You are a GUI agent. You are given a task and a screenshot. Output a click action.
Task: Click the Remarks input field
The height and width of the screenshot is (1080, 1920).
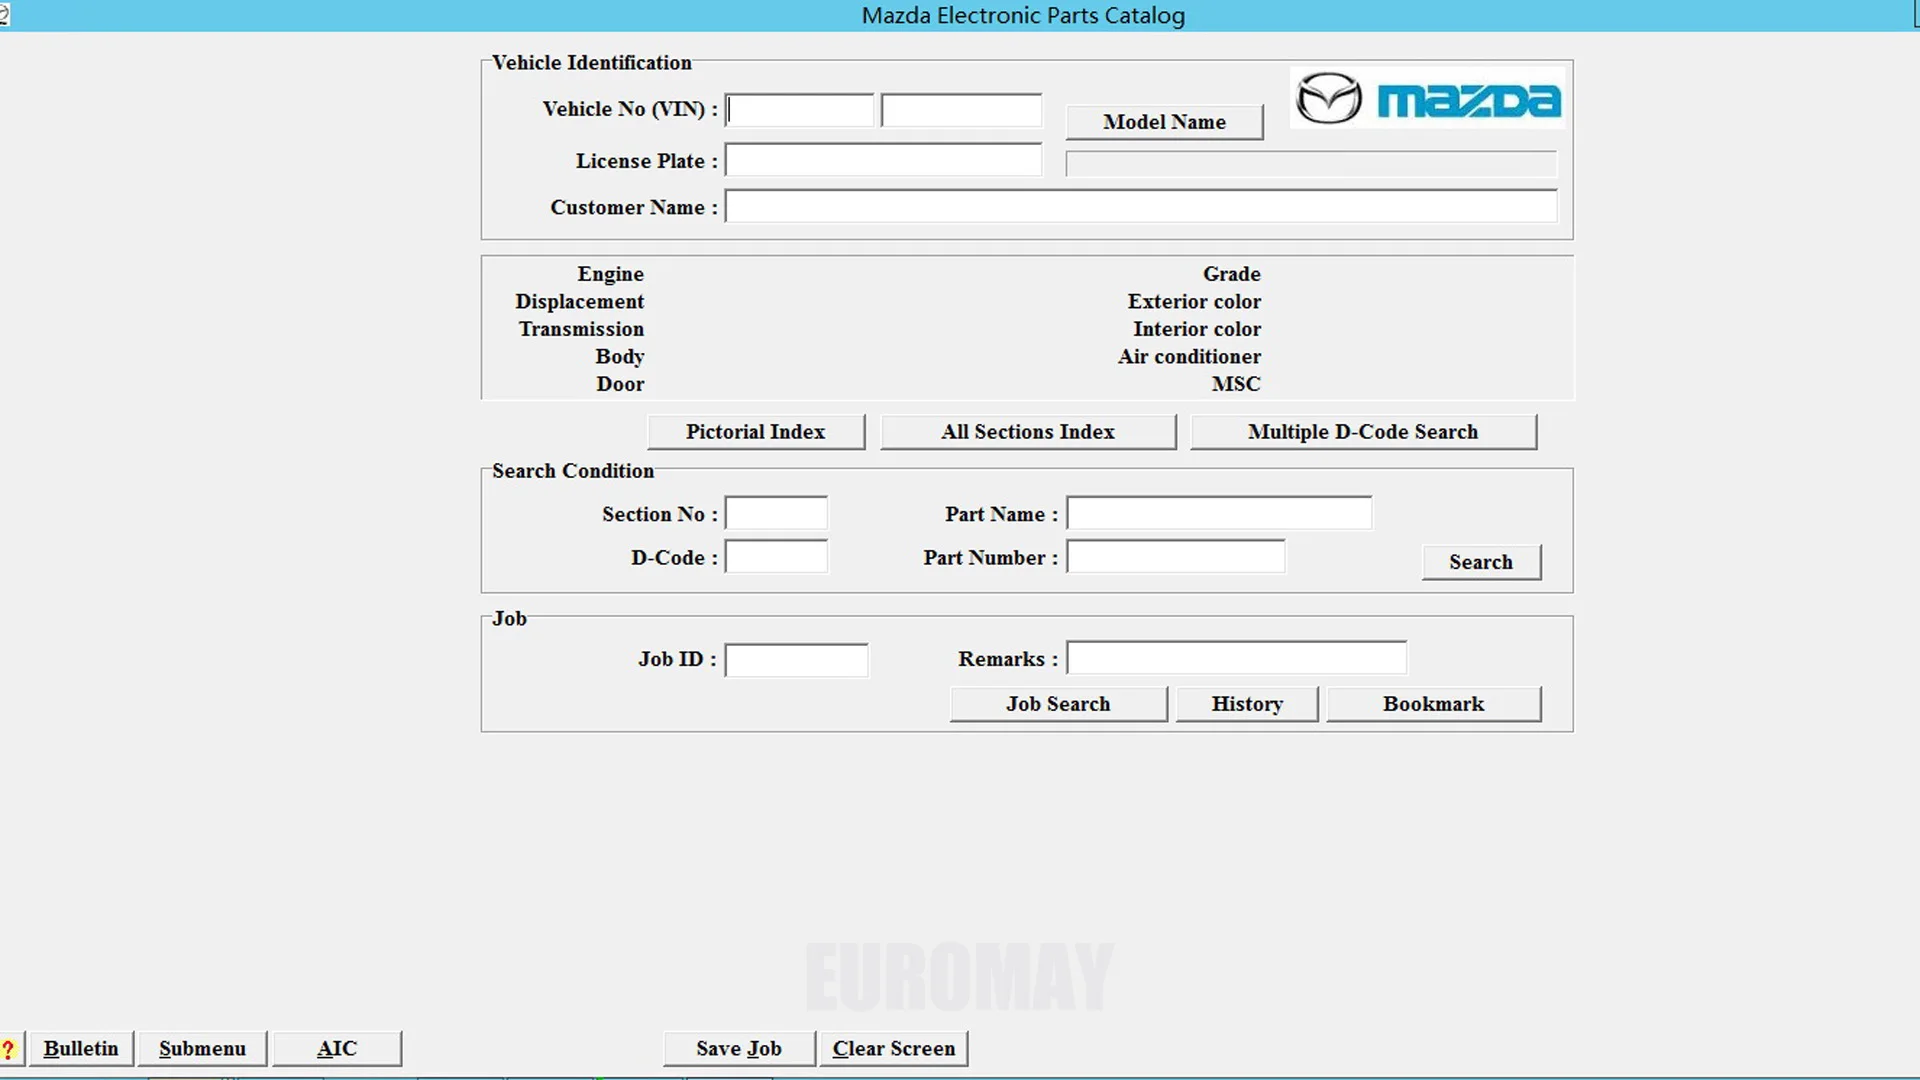tap(1237, 658)
